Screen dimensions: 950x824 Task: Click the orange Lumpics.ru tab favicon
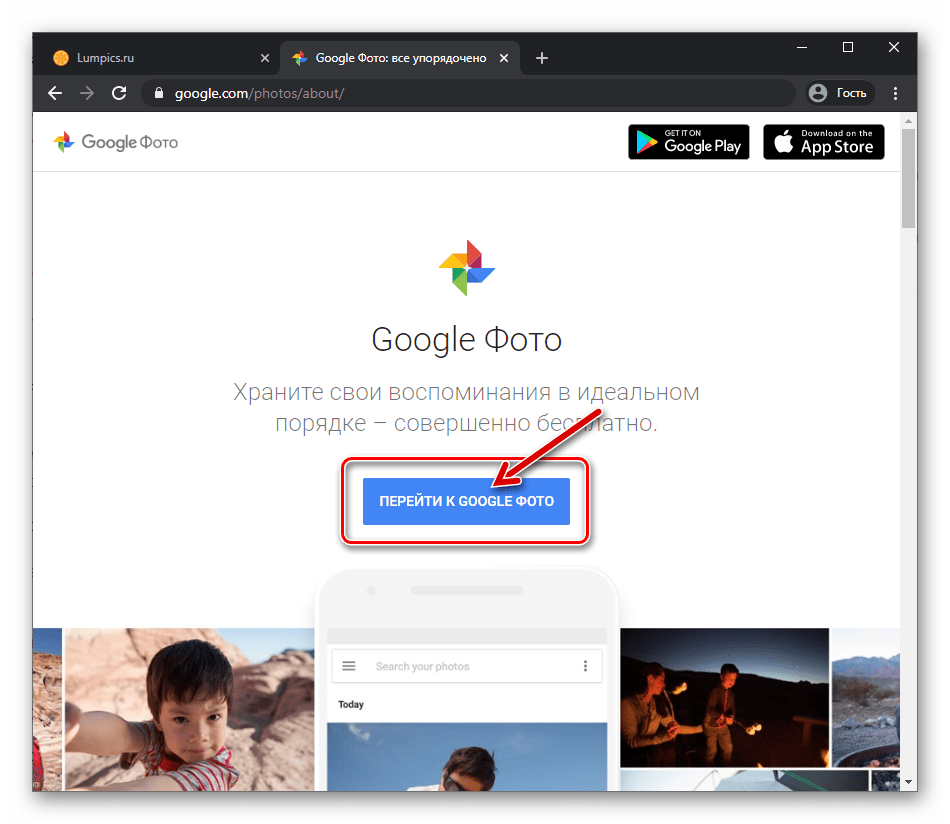pos(61,58)
